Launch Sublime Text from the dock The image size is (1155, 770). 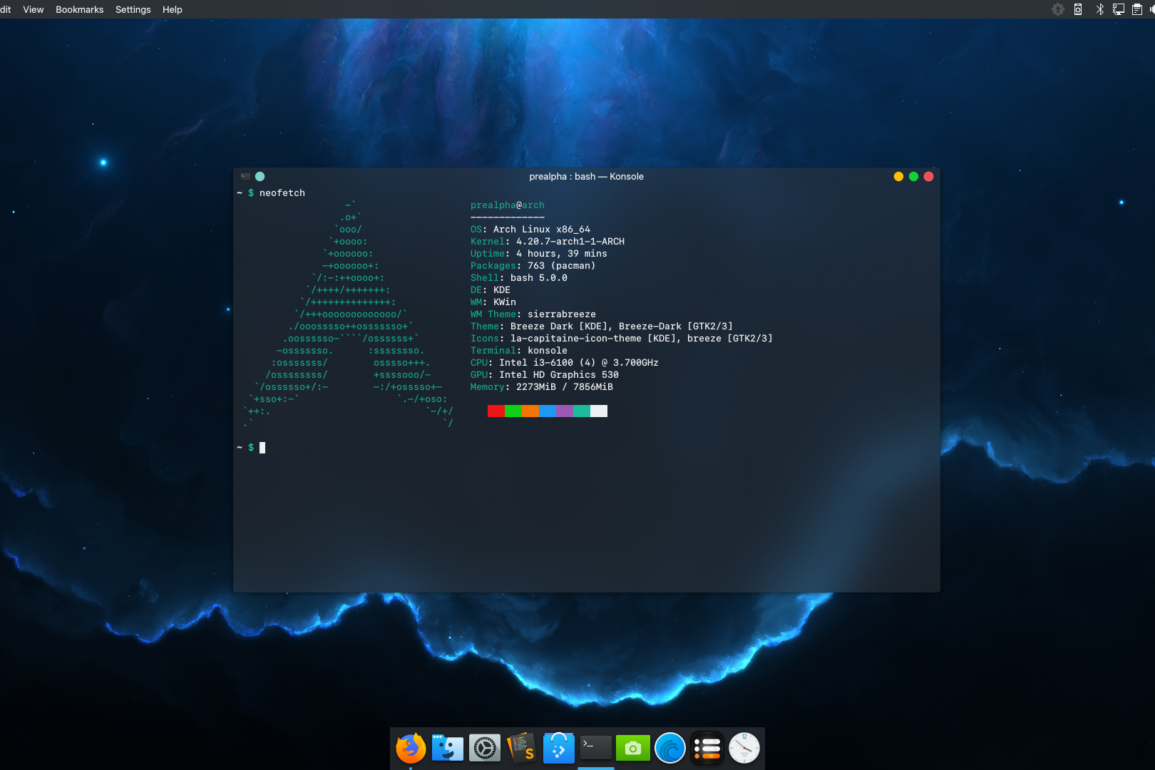point(521,748)
